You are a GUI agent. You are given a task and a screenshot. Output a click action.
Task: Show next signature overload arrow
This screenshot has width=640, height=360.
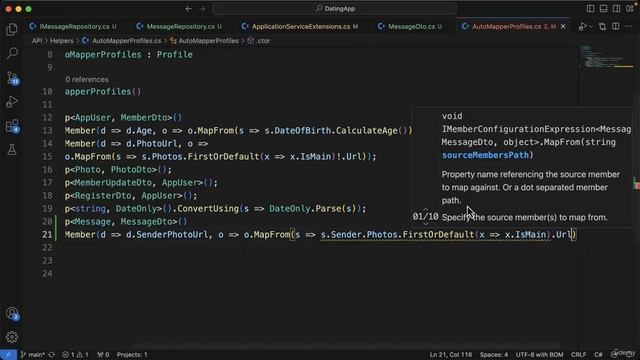tap(425, 224)
